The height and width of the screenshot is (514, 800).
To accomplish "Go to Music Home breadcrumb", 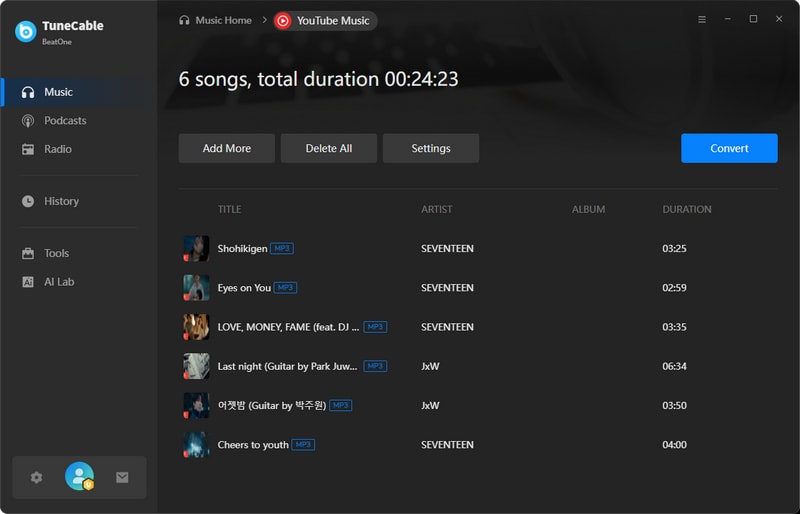I will pos(215,20).
